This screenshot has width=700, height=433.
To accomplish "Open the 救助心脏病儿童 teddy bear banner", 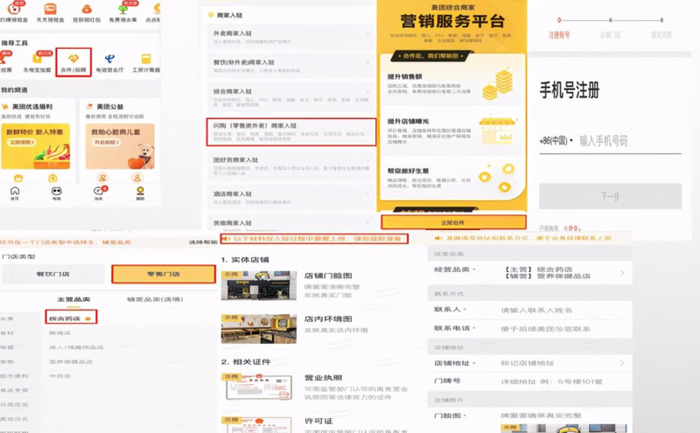I will [120, 146].
